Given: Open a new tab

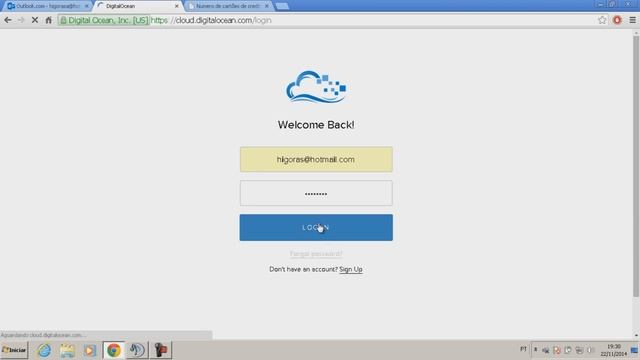Looking at the screenshot, I should (x=282, y=6).
